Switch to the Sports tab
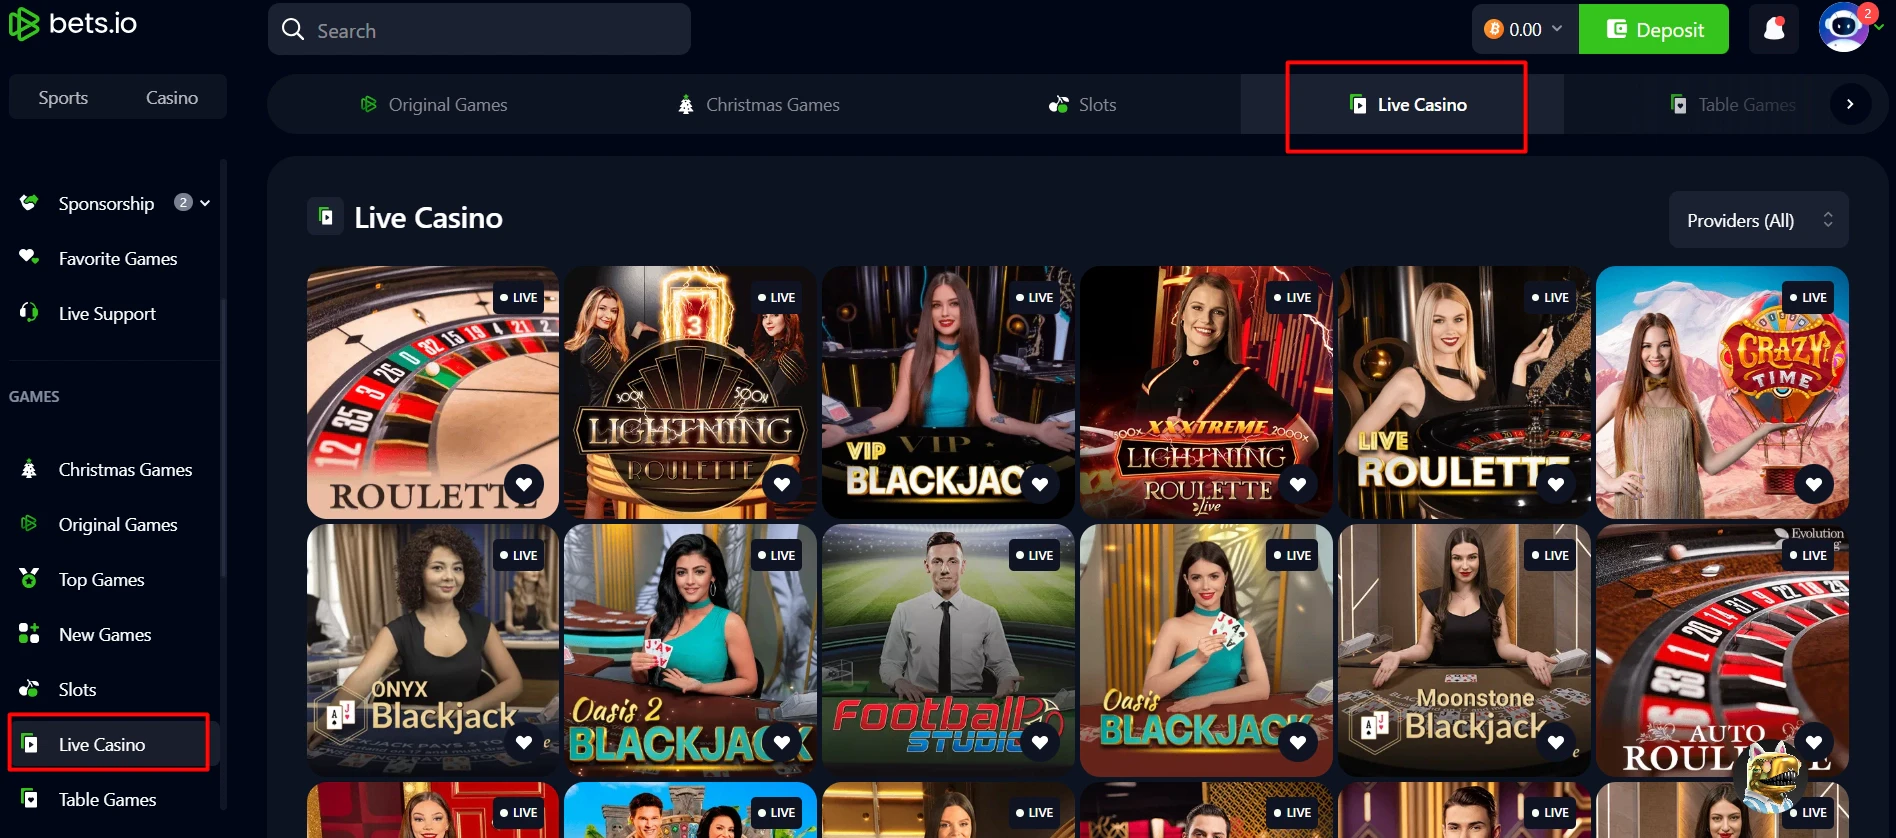The width and height of the screenshot is (1896, 838). (x=63, y=97)
